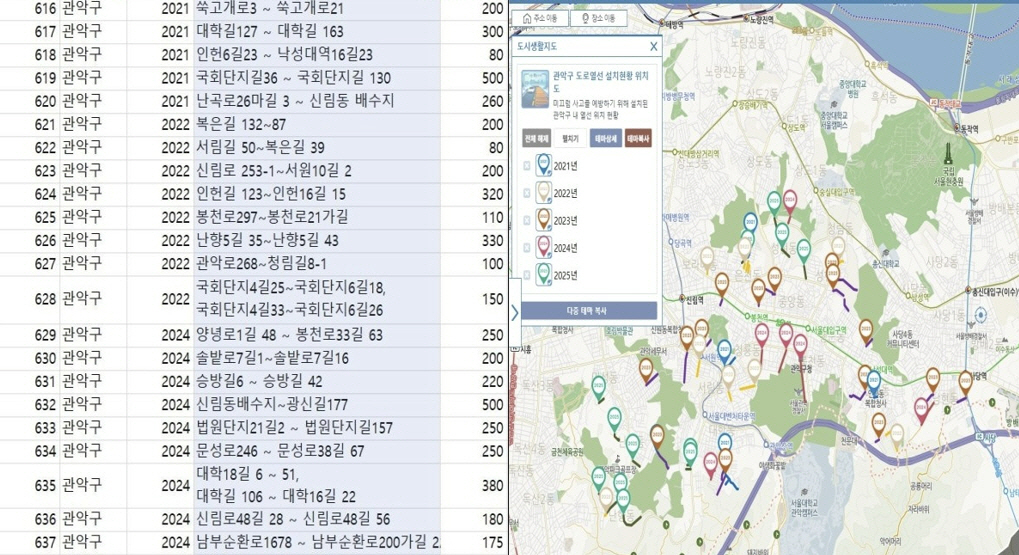Image resolution: width=1019 pixels, height=555 pixels.
Task: Click the 장소 이동 button
Action: tap(601, 18)
